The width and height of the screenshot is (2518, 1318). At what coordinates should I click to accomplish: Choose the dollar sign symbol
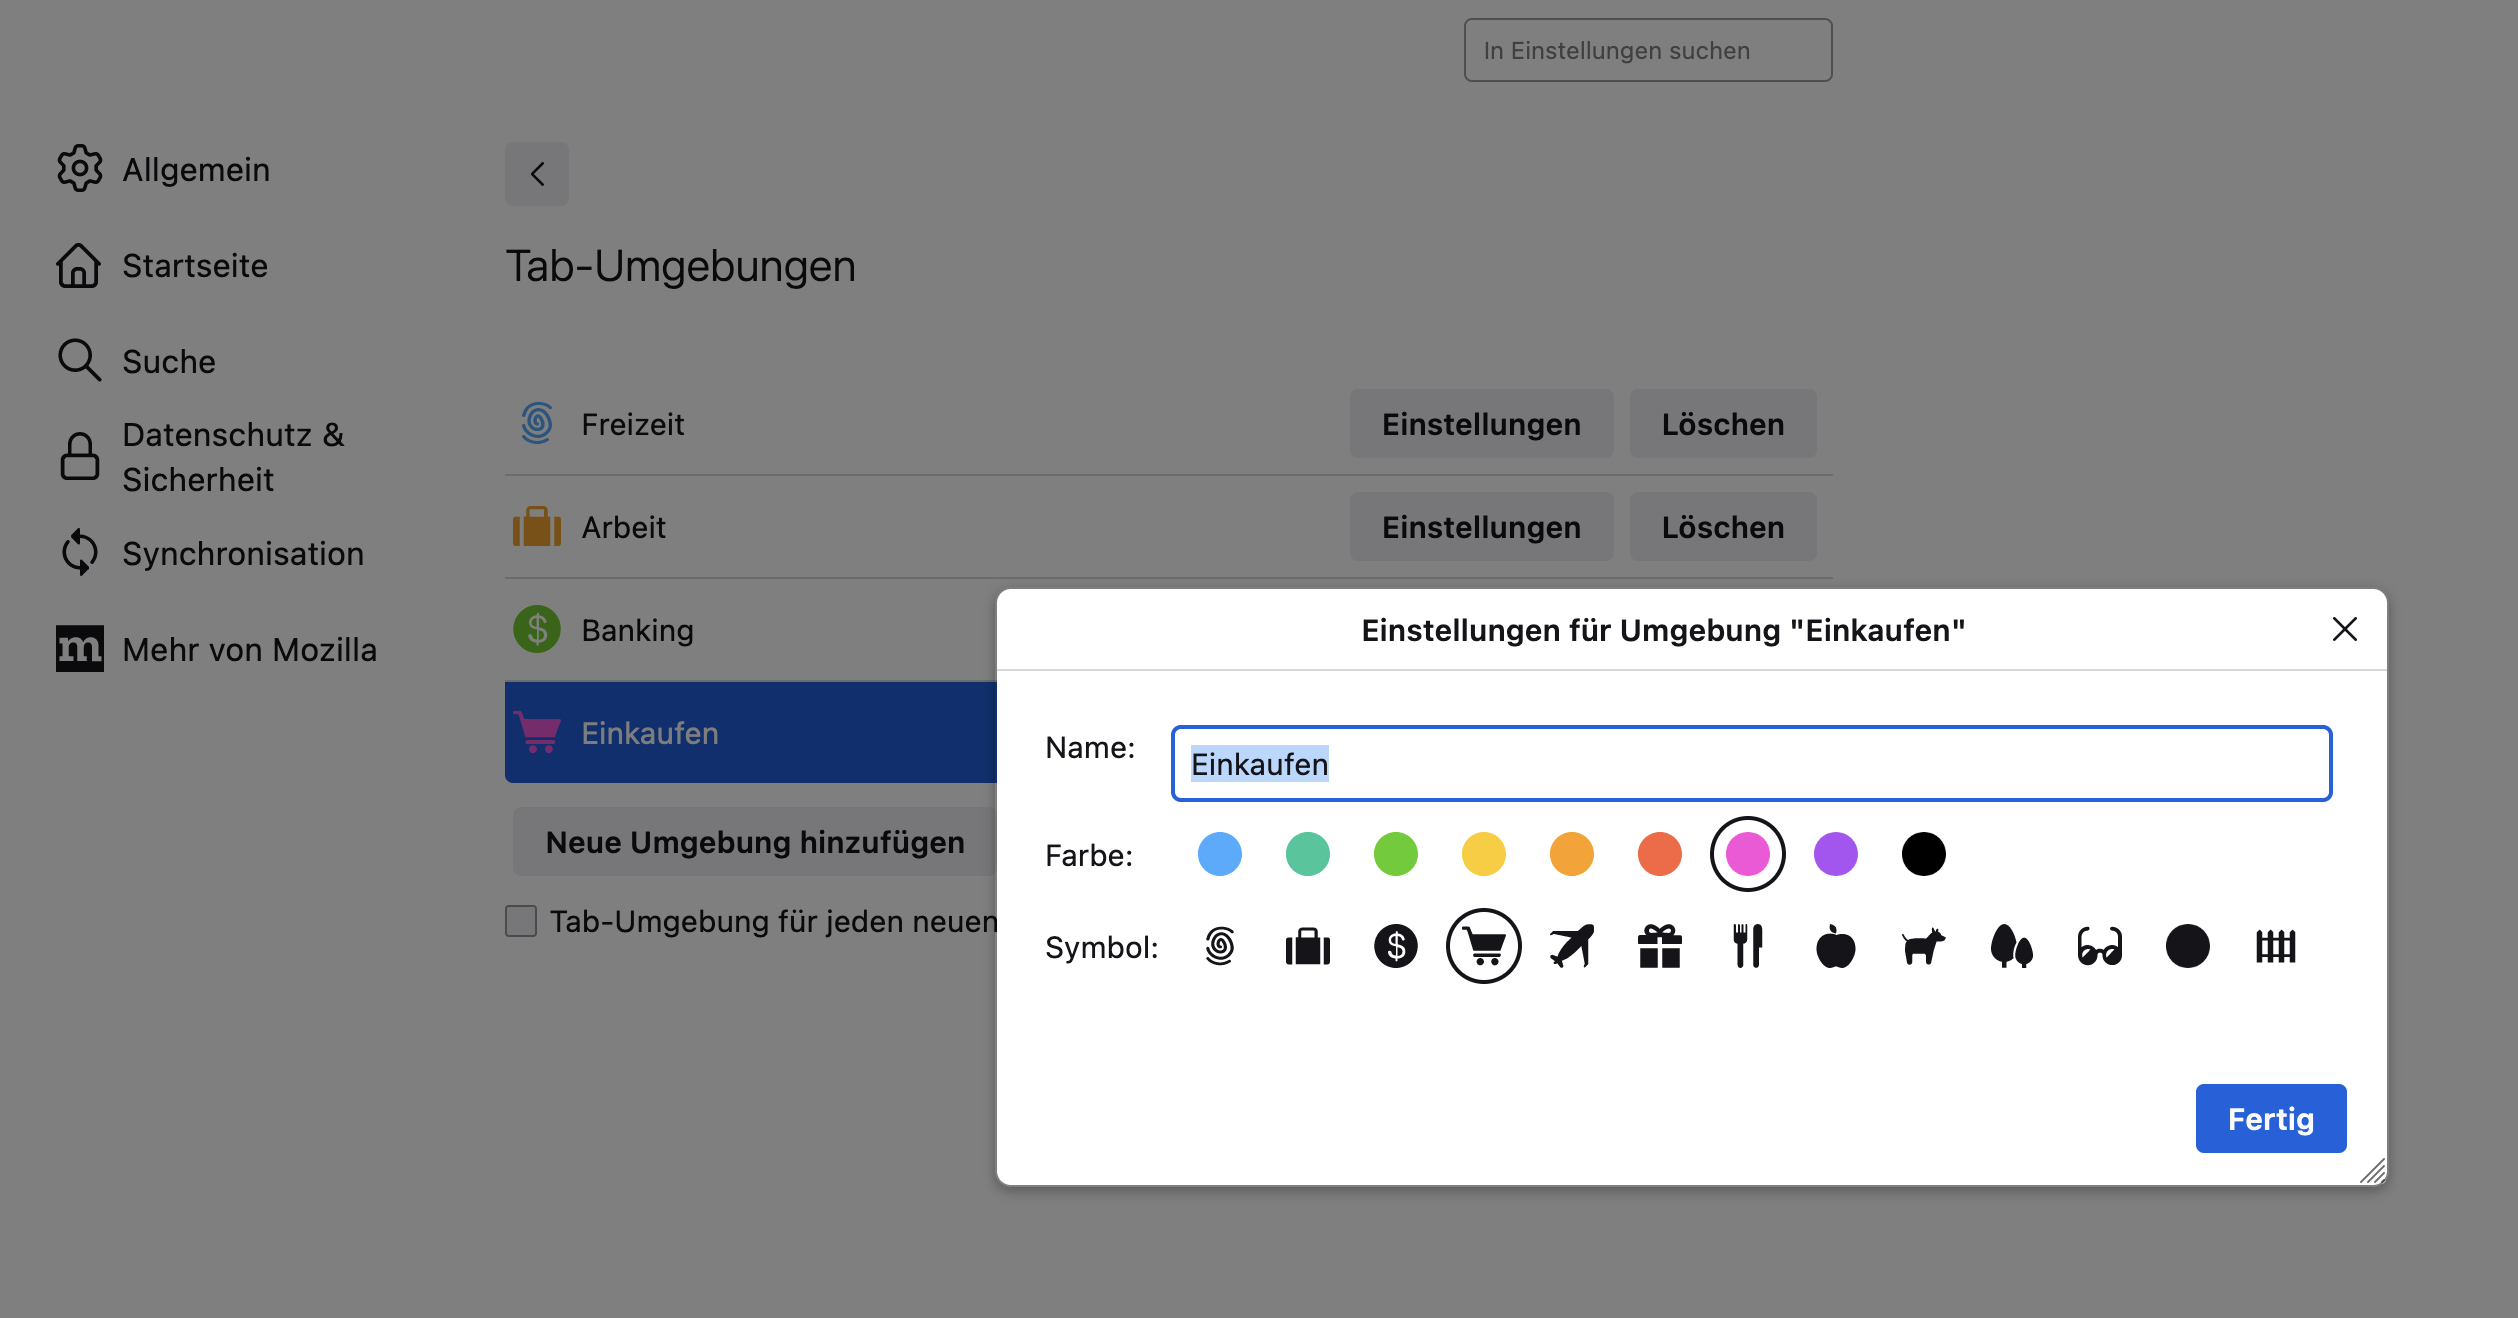pyautogui.click(x=1395, y=946)
